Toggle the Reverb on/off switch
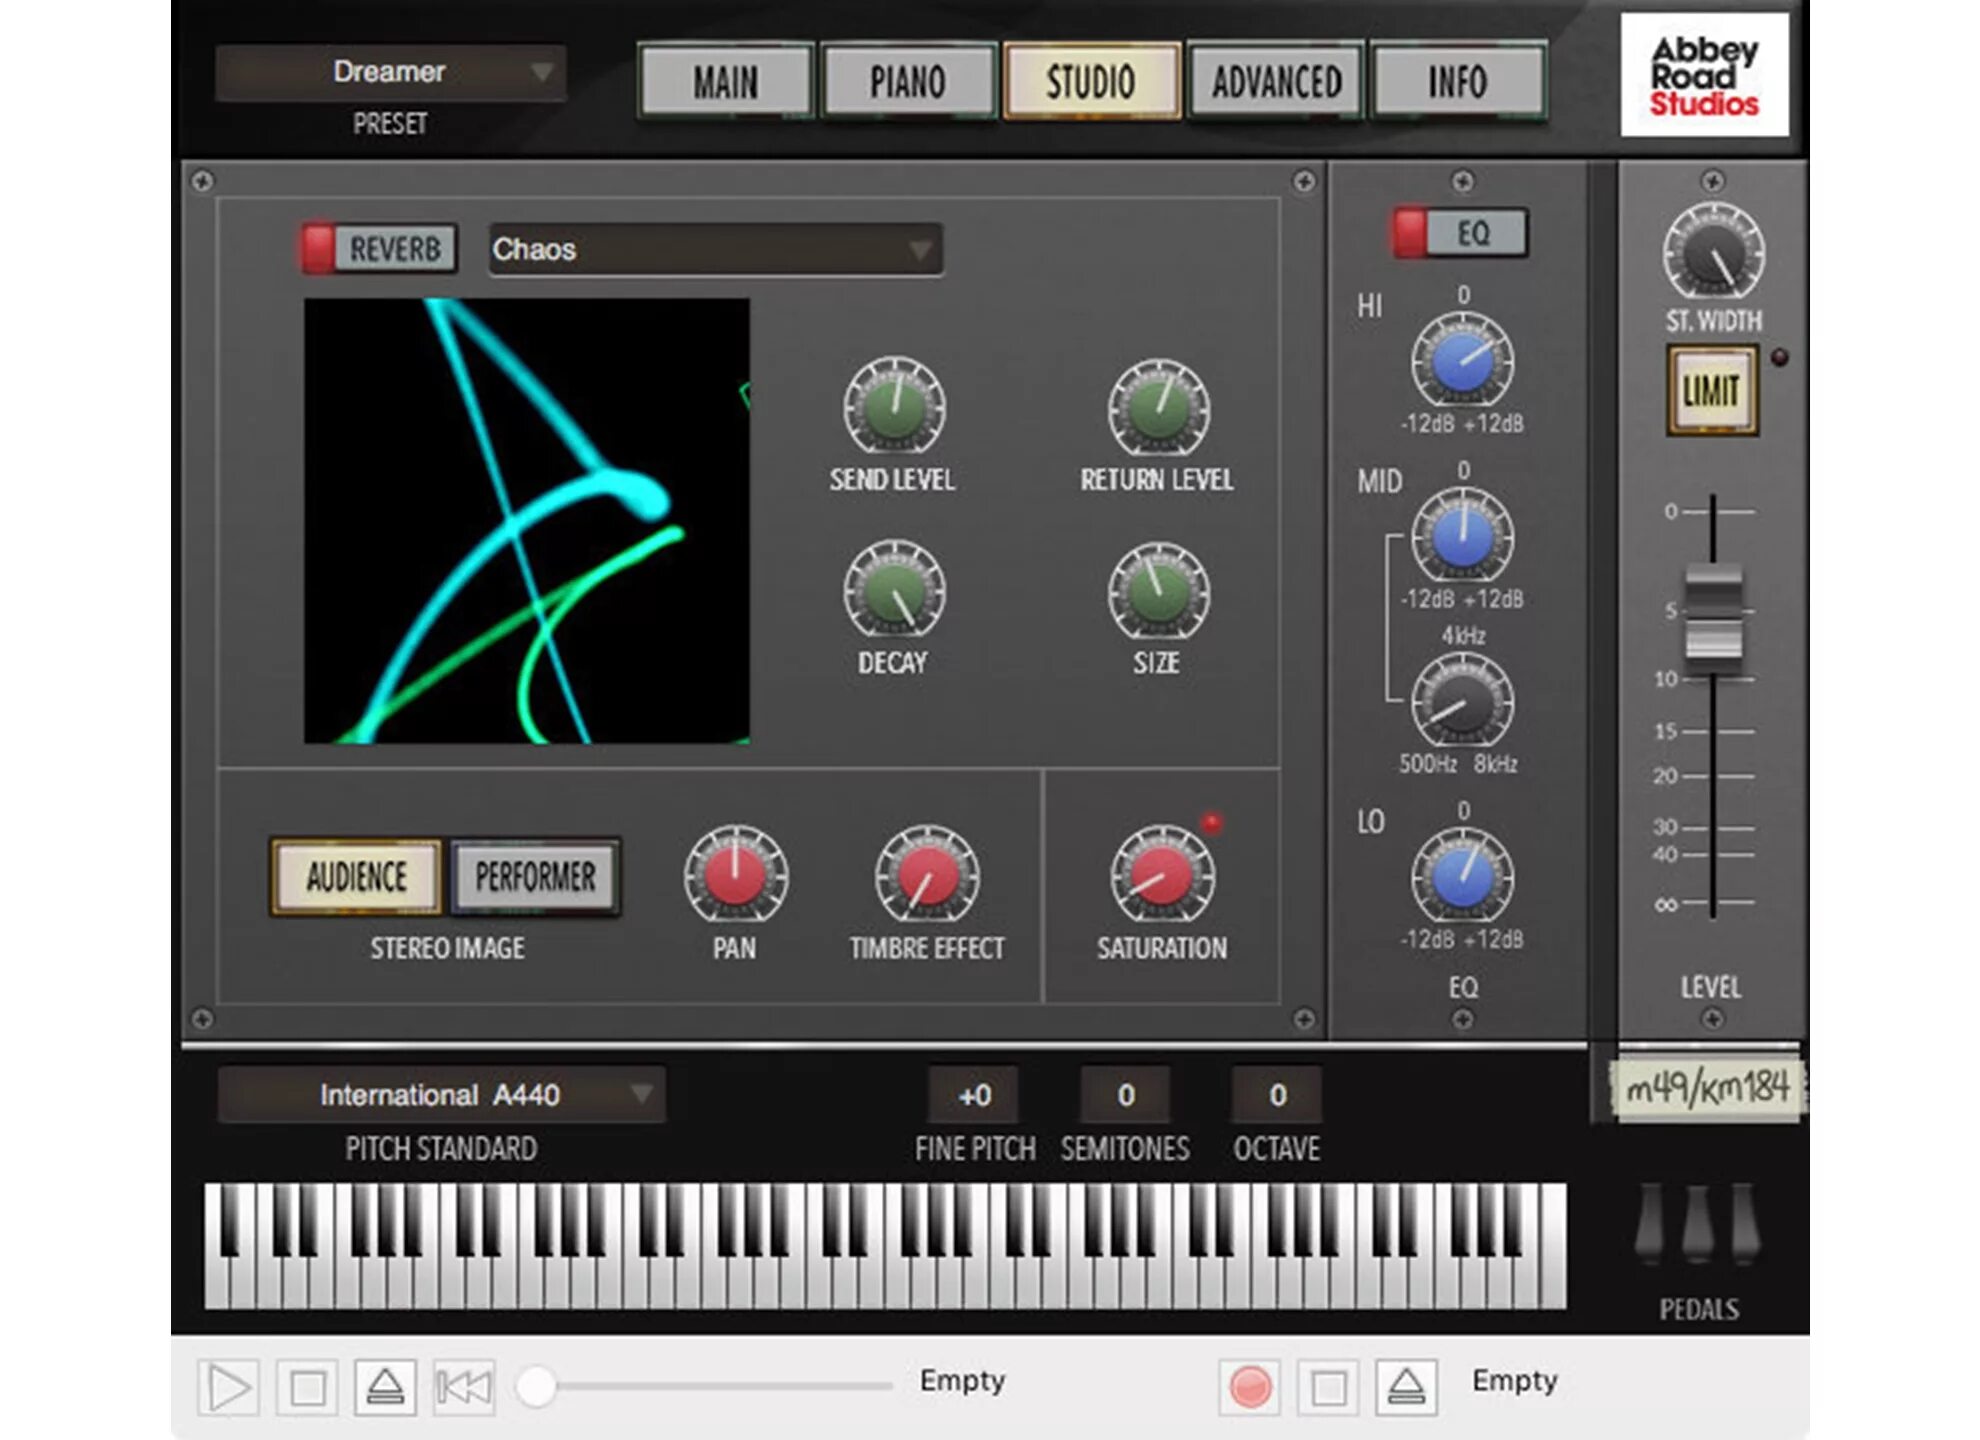 (379, 248)
